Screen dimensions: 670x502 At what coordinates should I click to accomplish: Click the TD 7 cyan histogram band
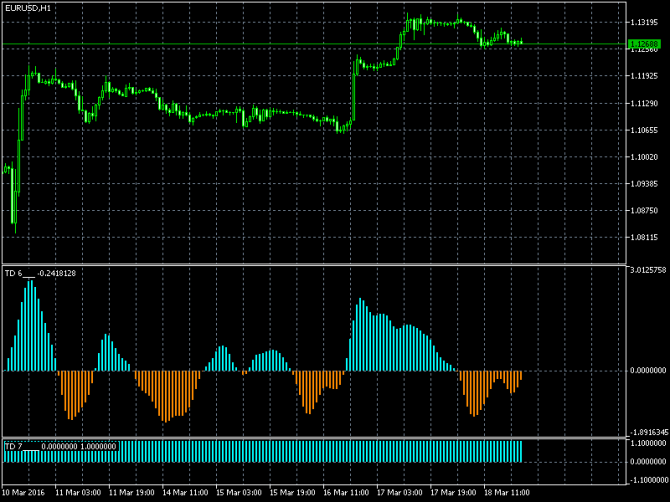(x=263, y=452)
